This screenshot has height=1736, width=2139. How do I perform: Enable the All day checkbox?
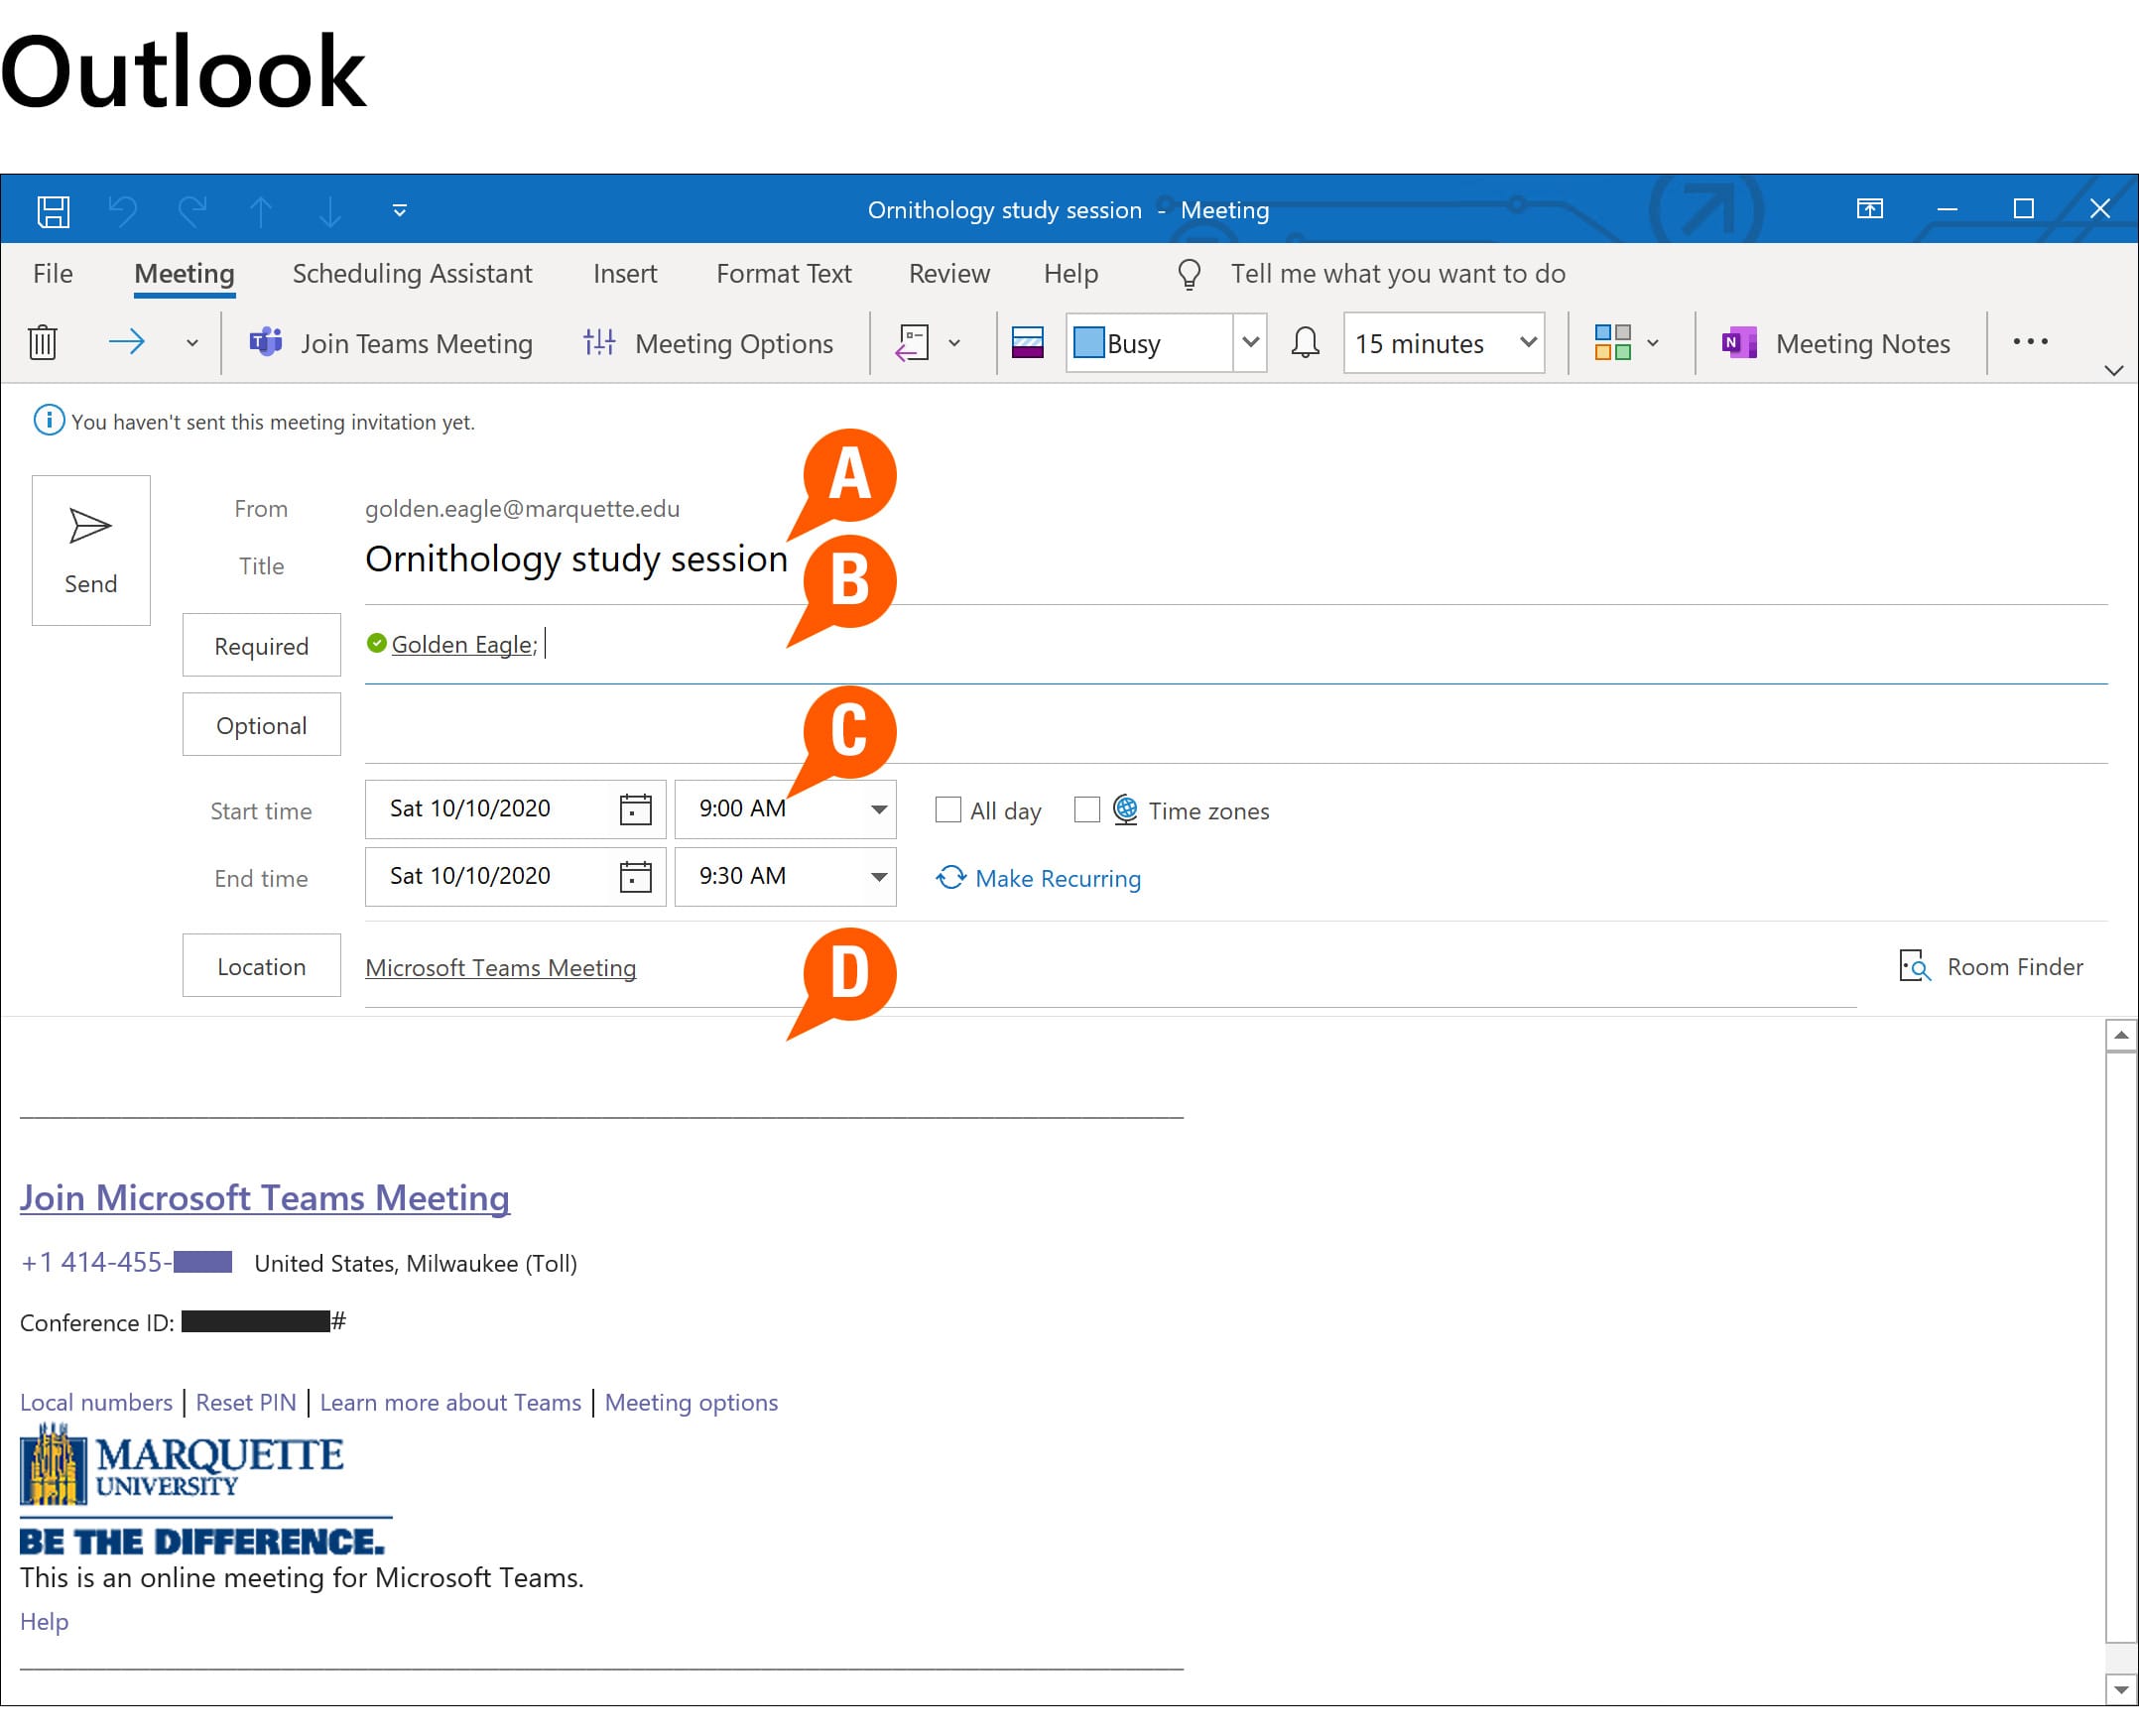[947, 809]
